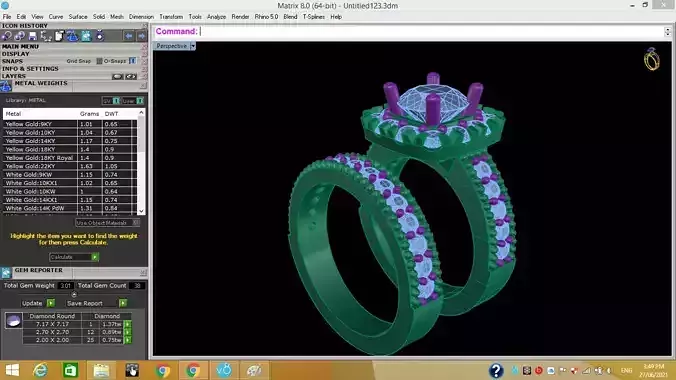Click the save disk icon in Icon History
The height and width of the screenshot is (380, 676).
click(x=33, y=36)
